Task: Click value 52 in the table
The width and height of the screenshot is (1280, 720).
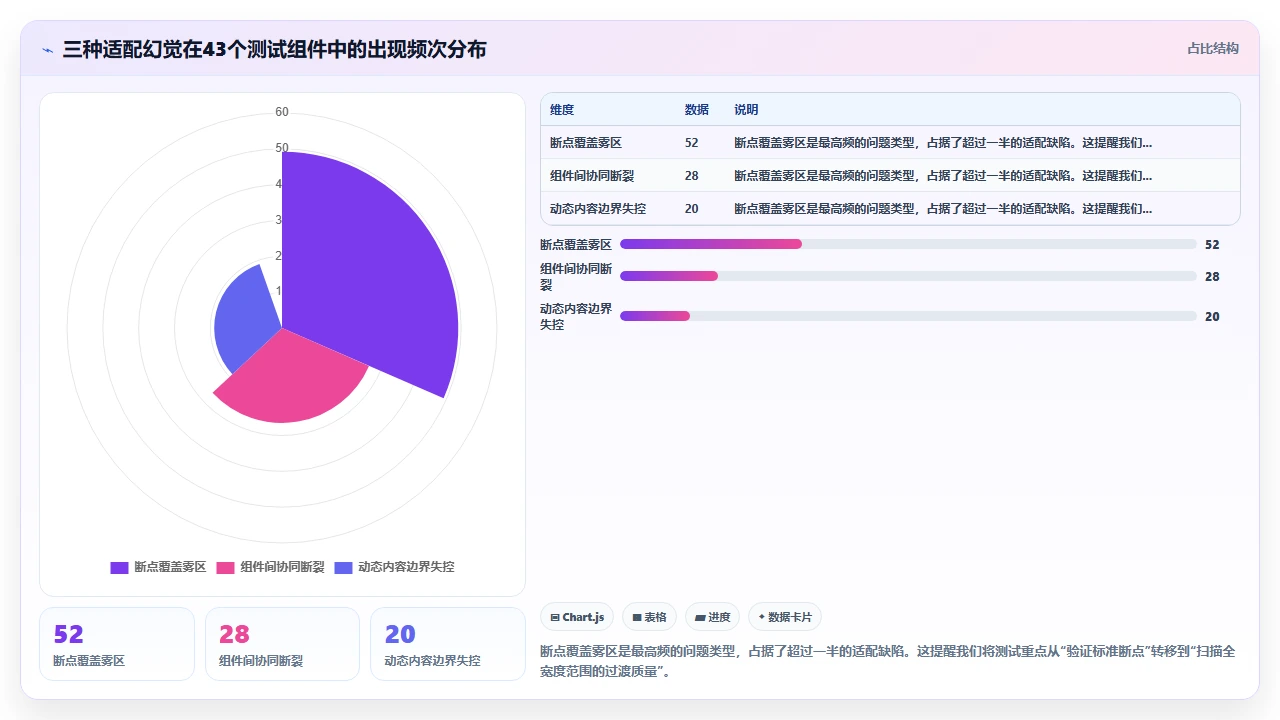Action: tap(692, 143)
